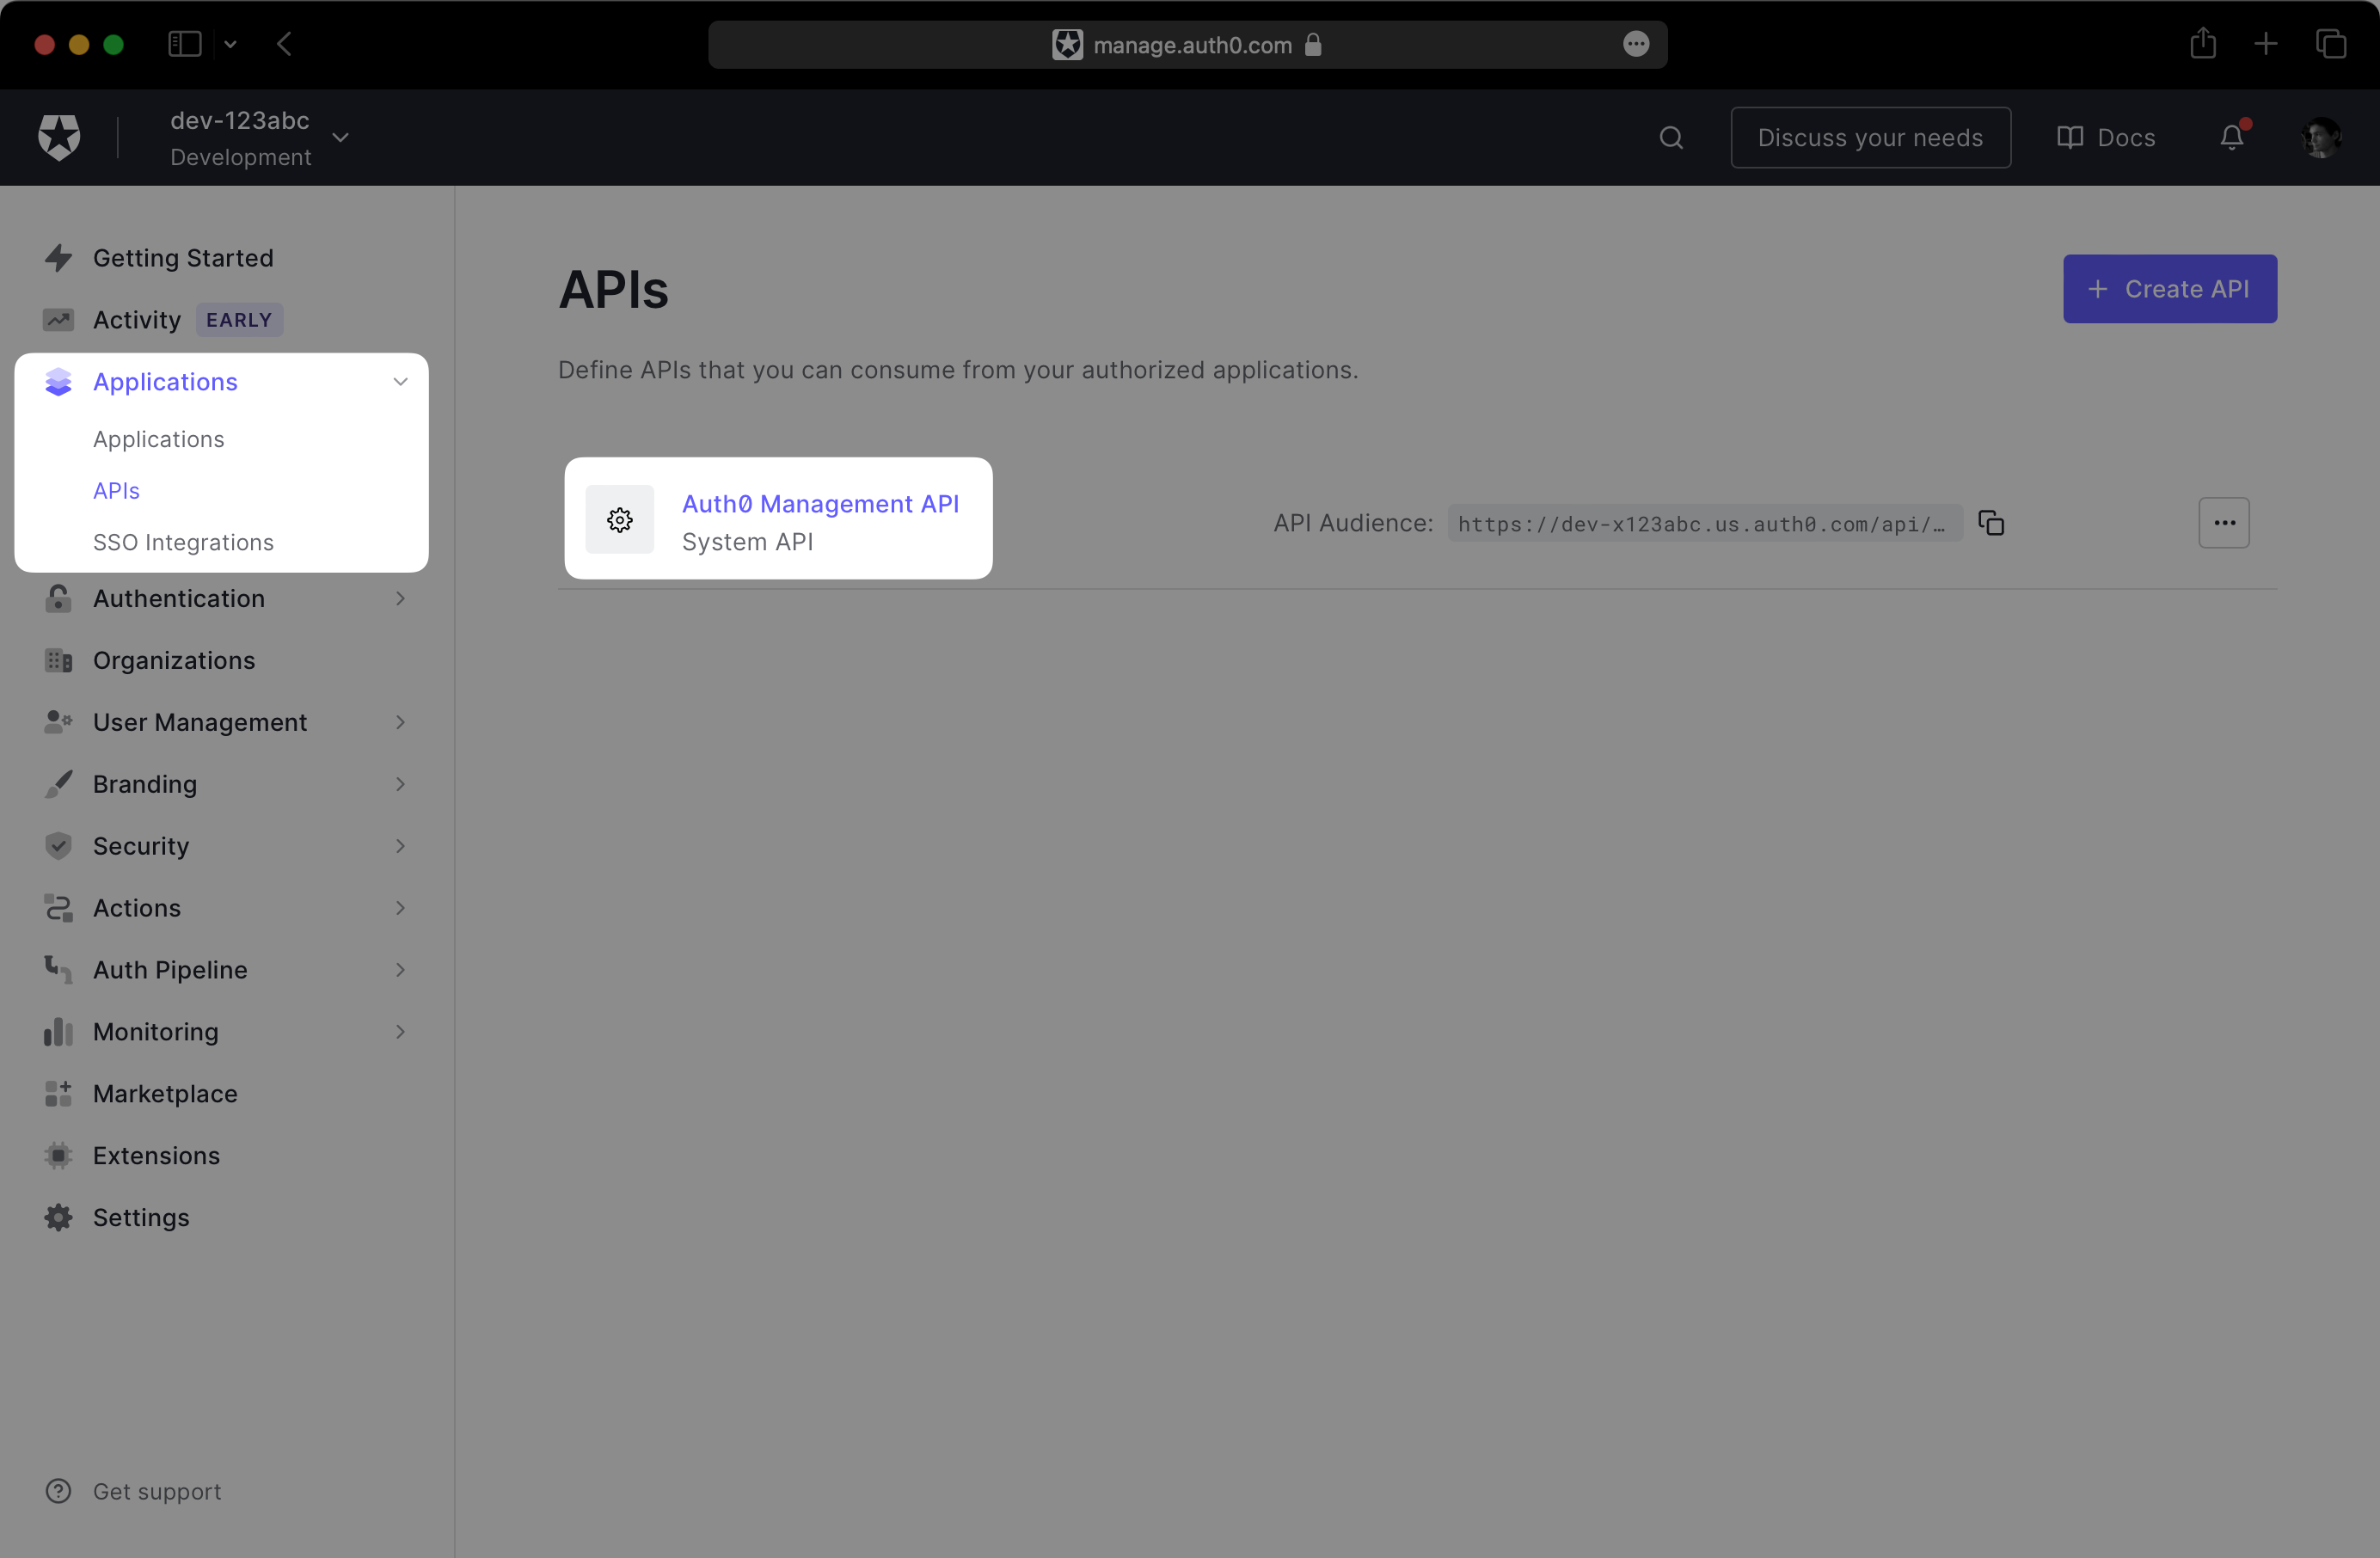This screenshot has width=2380, height=1558.
Task: Click the Management API gear icon
Action: click(620, 520)
